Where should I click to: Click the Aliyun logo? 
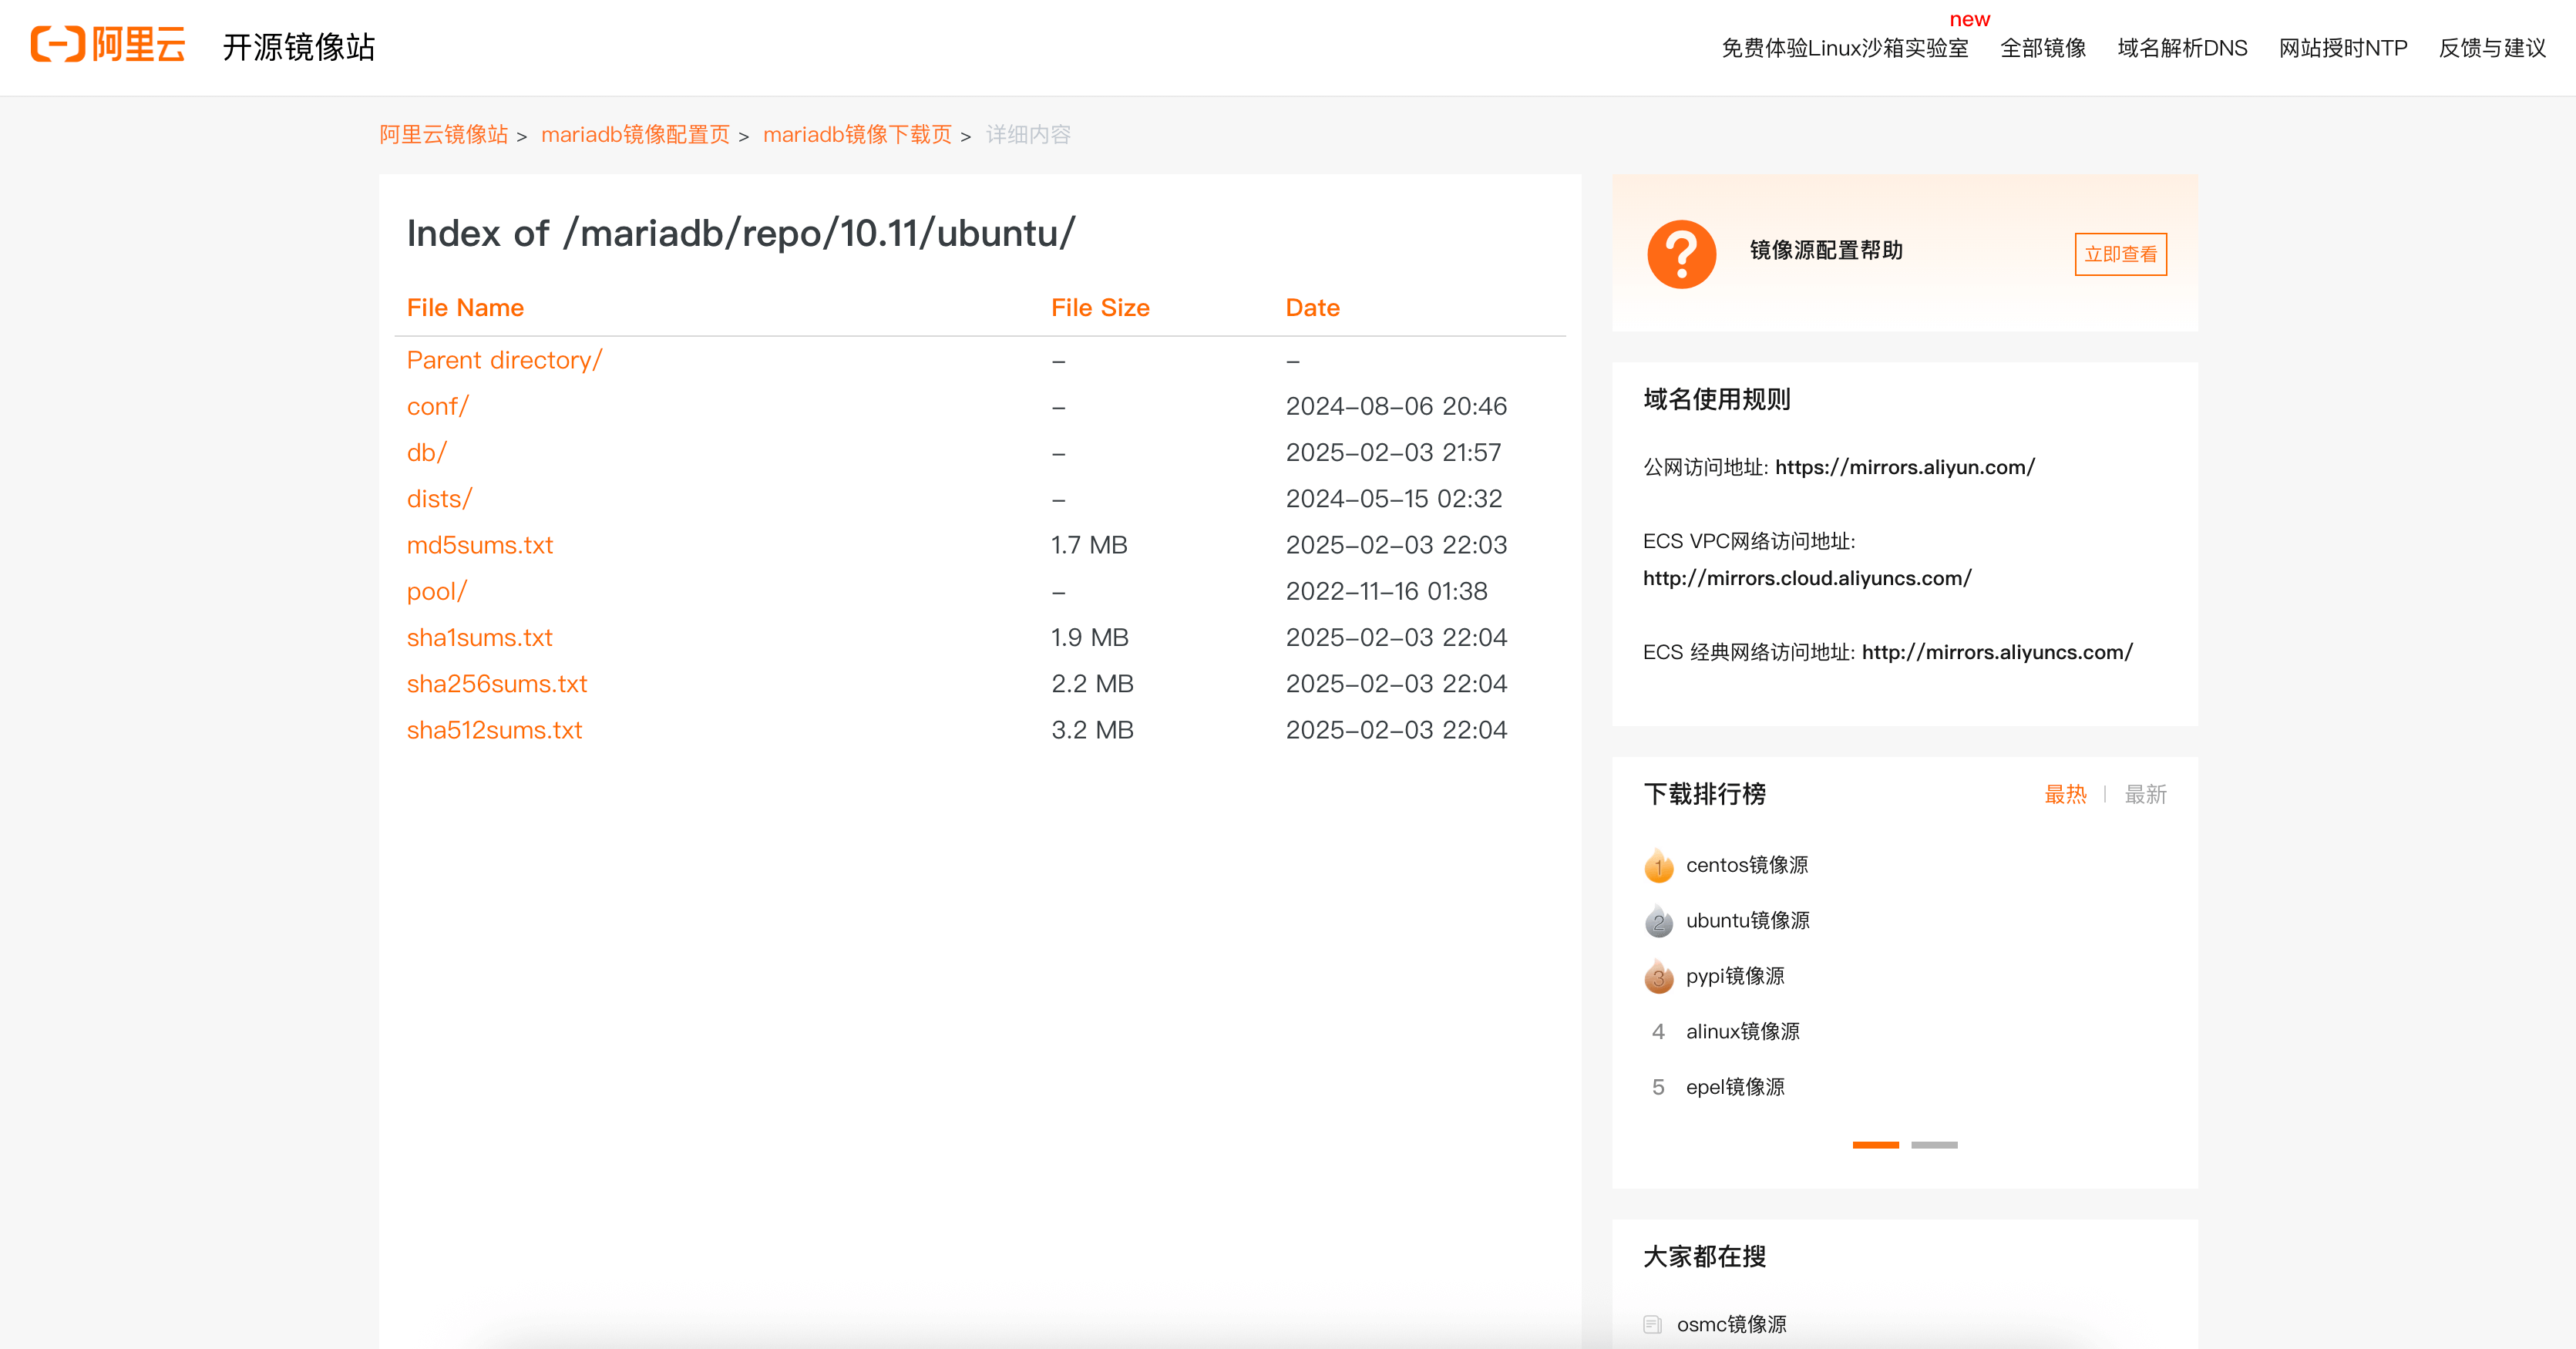point(108,45)
